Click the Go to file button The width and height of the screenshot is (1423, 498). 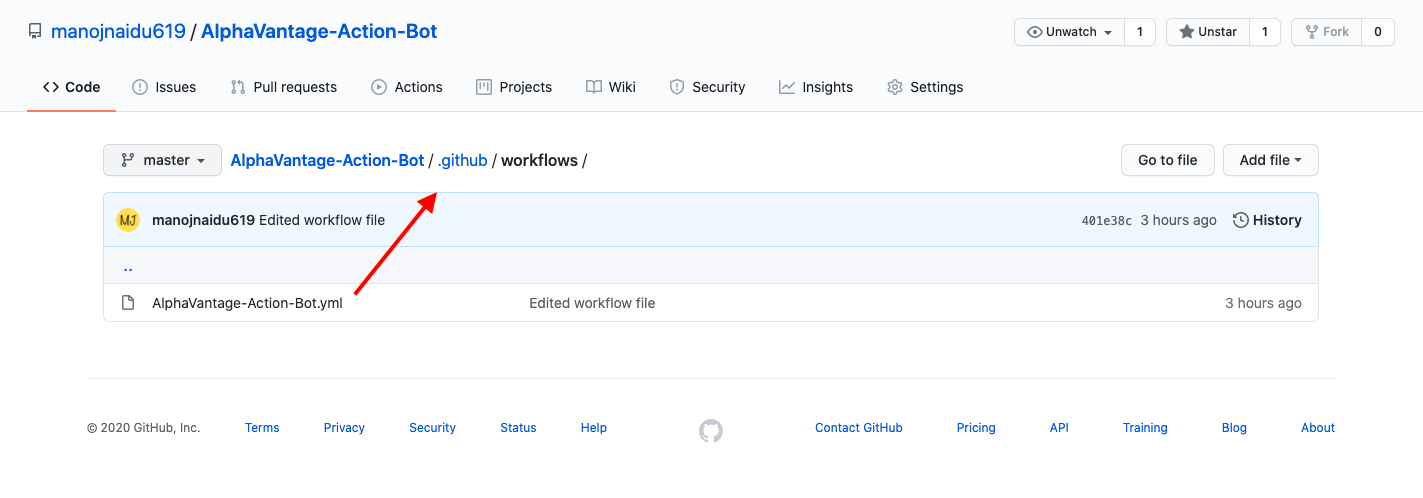(x=1168, y=160)
